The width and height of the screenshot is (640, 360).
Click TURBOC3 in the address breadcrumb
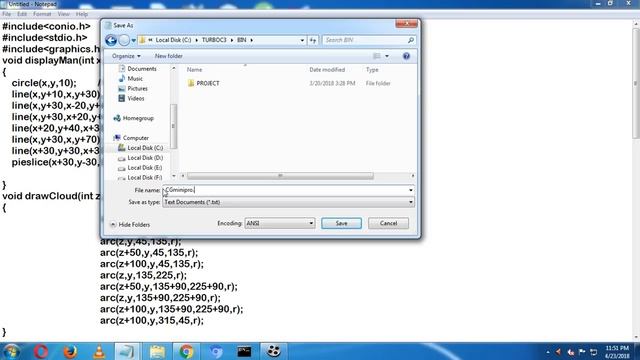click(x=214, y=40)
